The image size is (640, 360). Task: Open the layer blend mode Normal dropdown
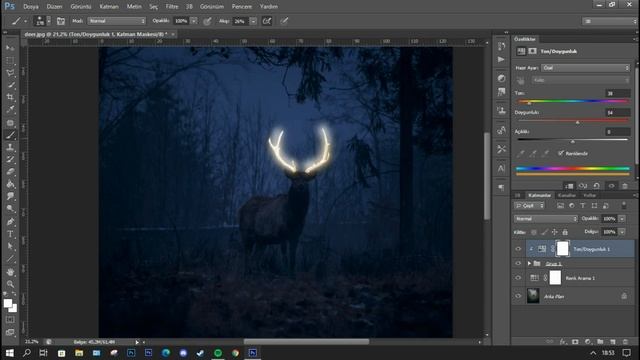[546, 219]
